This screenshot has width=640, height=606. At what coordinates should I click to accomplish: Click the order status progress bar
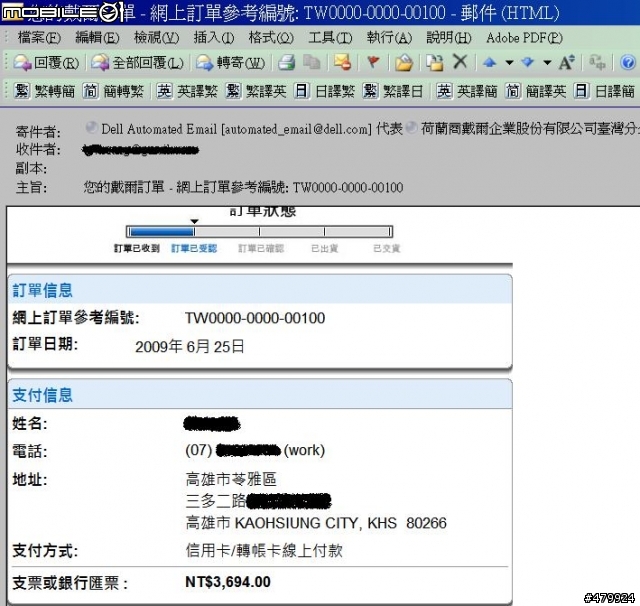259,232
